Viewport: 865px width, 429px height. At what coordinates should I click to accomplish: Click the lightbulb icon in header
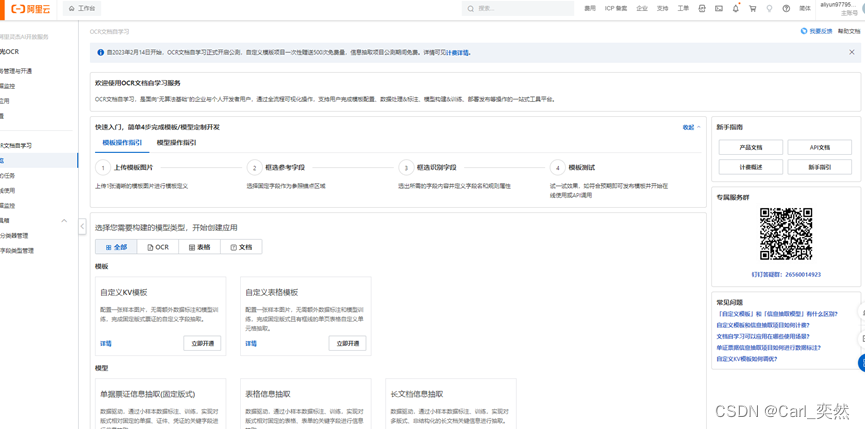pos(769,9)
